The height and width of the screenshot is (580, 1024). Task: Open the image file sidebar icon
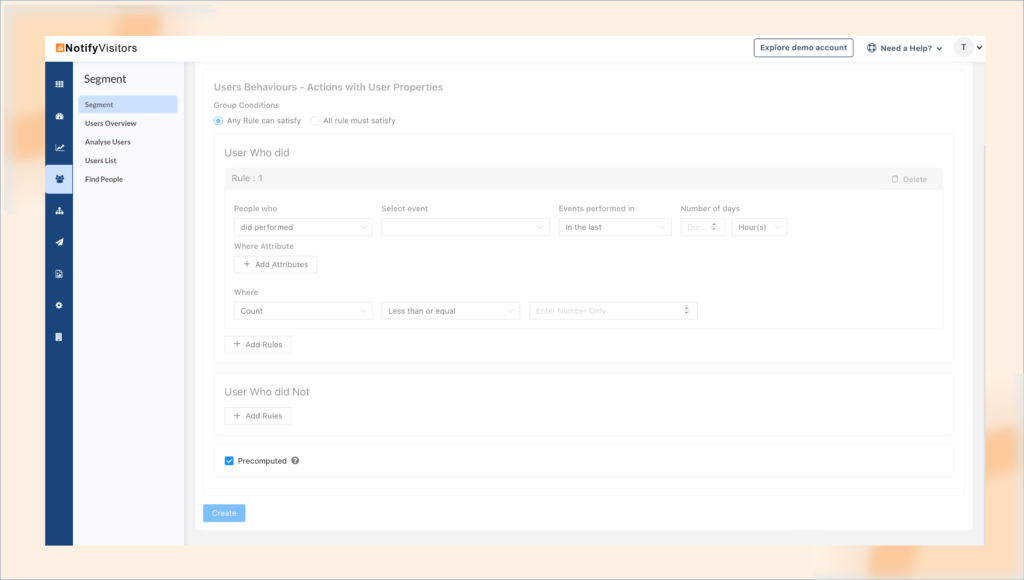[x=59, y=274]
